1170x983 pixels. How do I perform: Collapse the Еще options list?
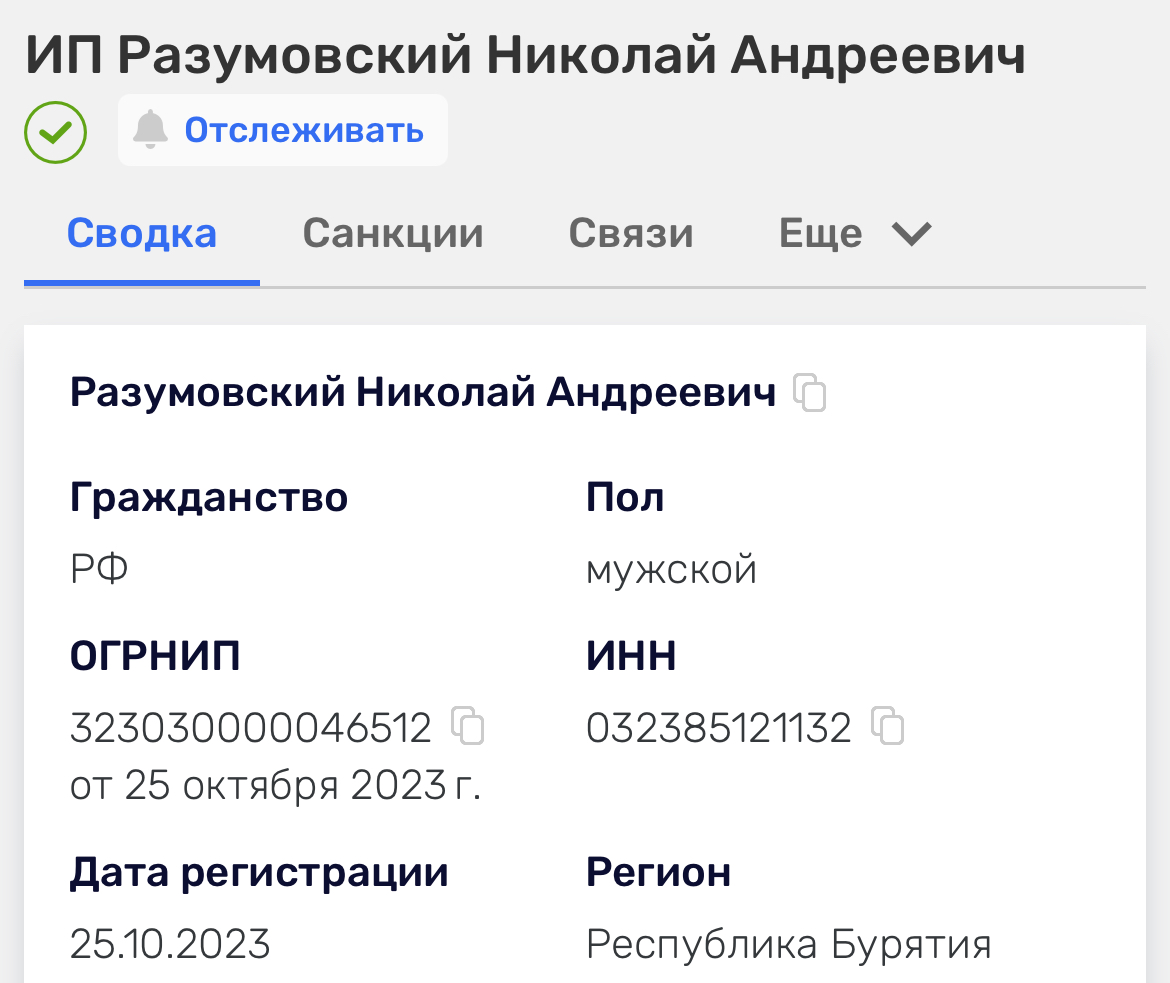point(855,232)
